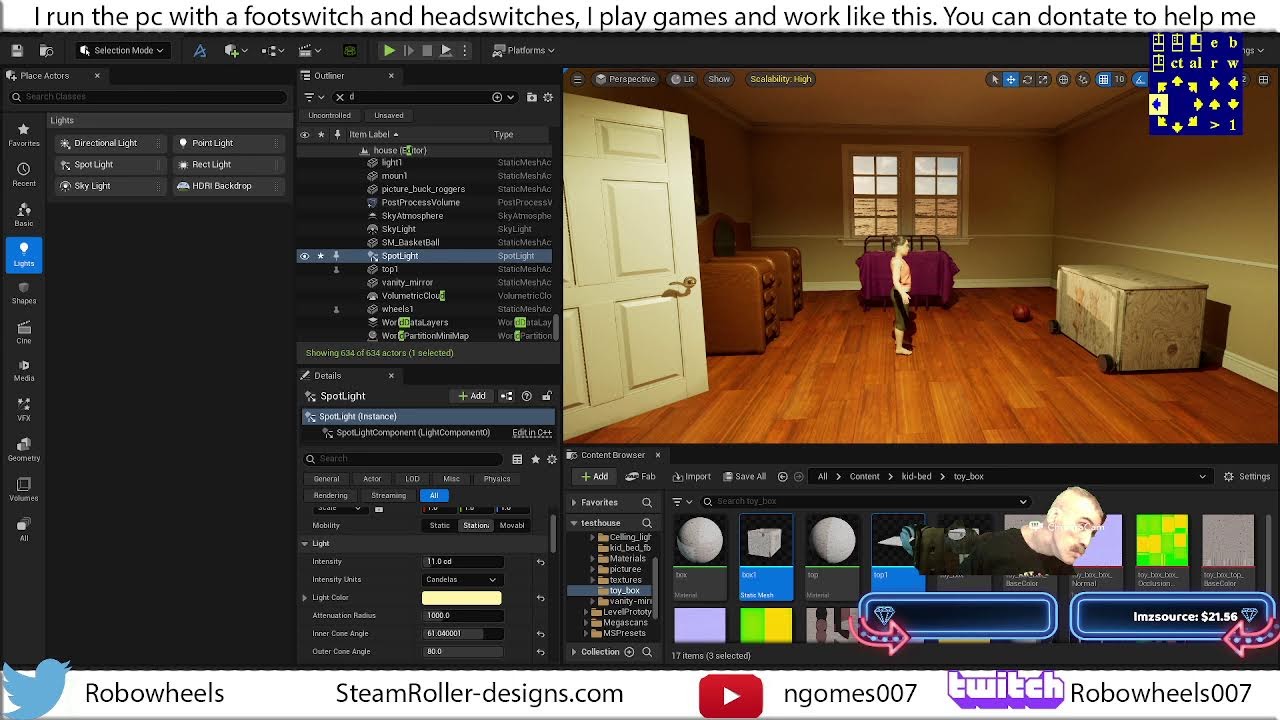Viewport: 1280px width, 720px height.
Task: Select Static mobility option
Action: pyautogui.click(x=440, y=525)
